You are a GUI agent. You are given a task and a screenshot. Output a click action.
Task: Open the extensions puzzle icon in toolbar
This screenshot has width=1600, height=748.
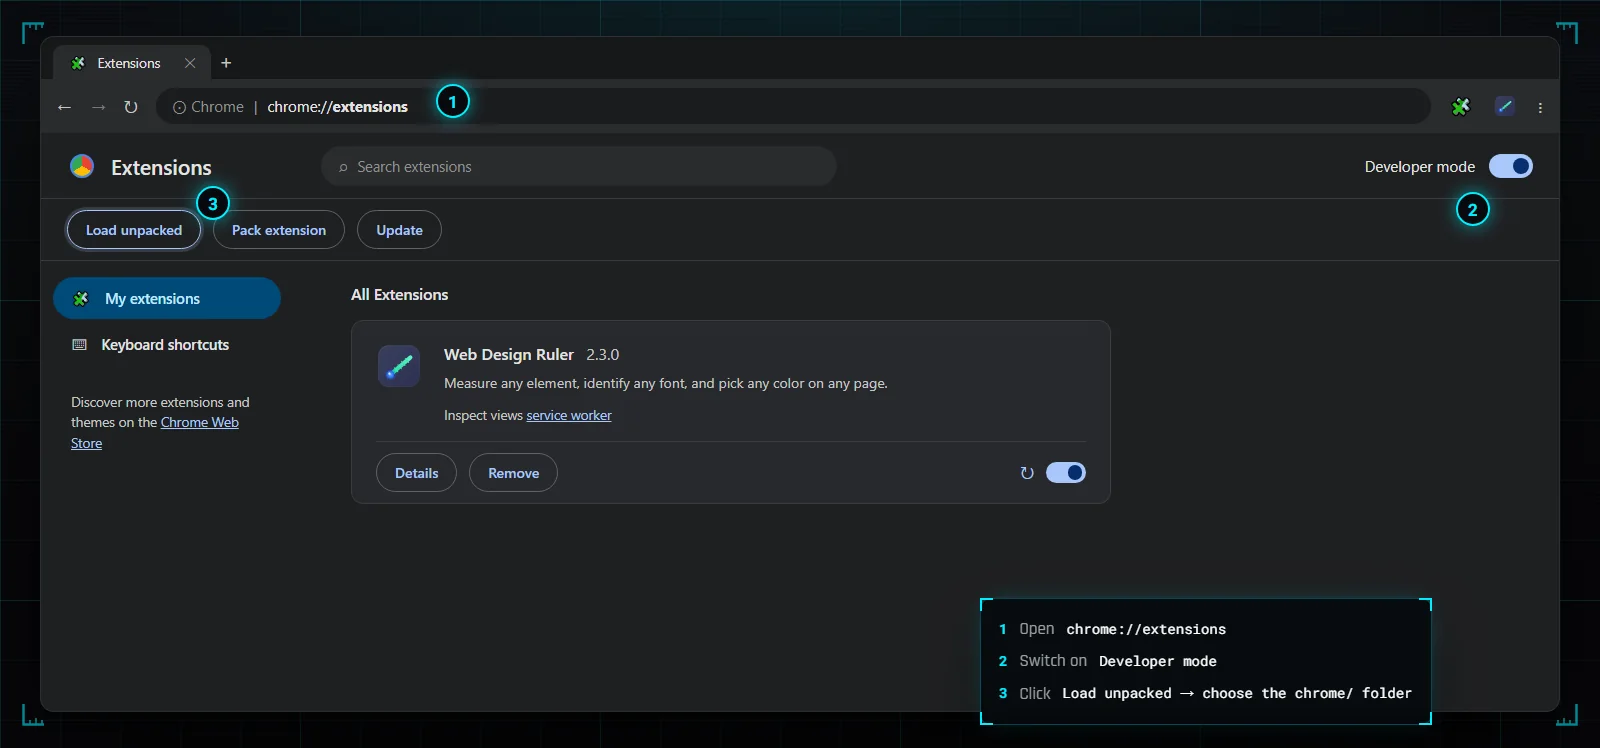[1461, 106]
